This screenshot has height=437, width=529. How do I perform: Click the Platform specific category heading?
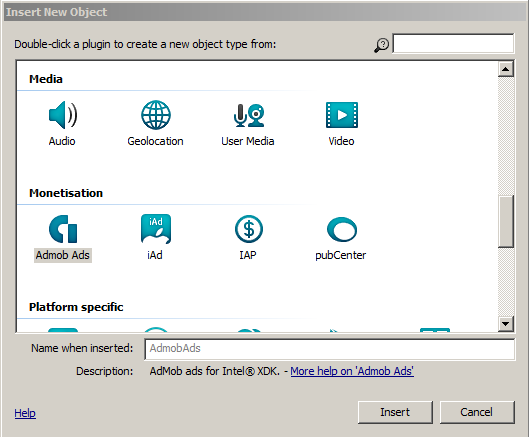point(76,307)
